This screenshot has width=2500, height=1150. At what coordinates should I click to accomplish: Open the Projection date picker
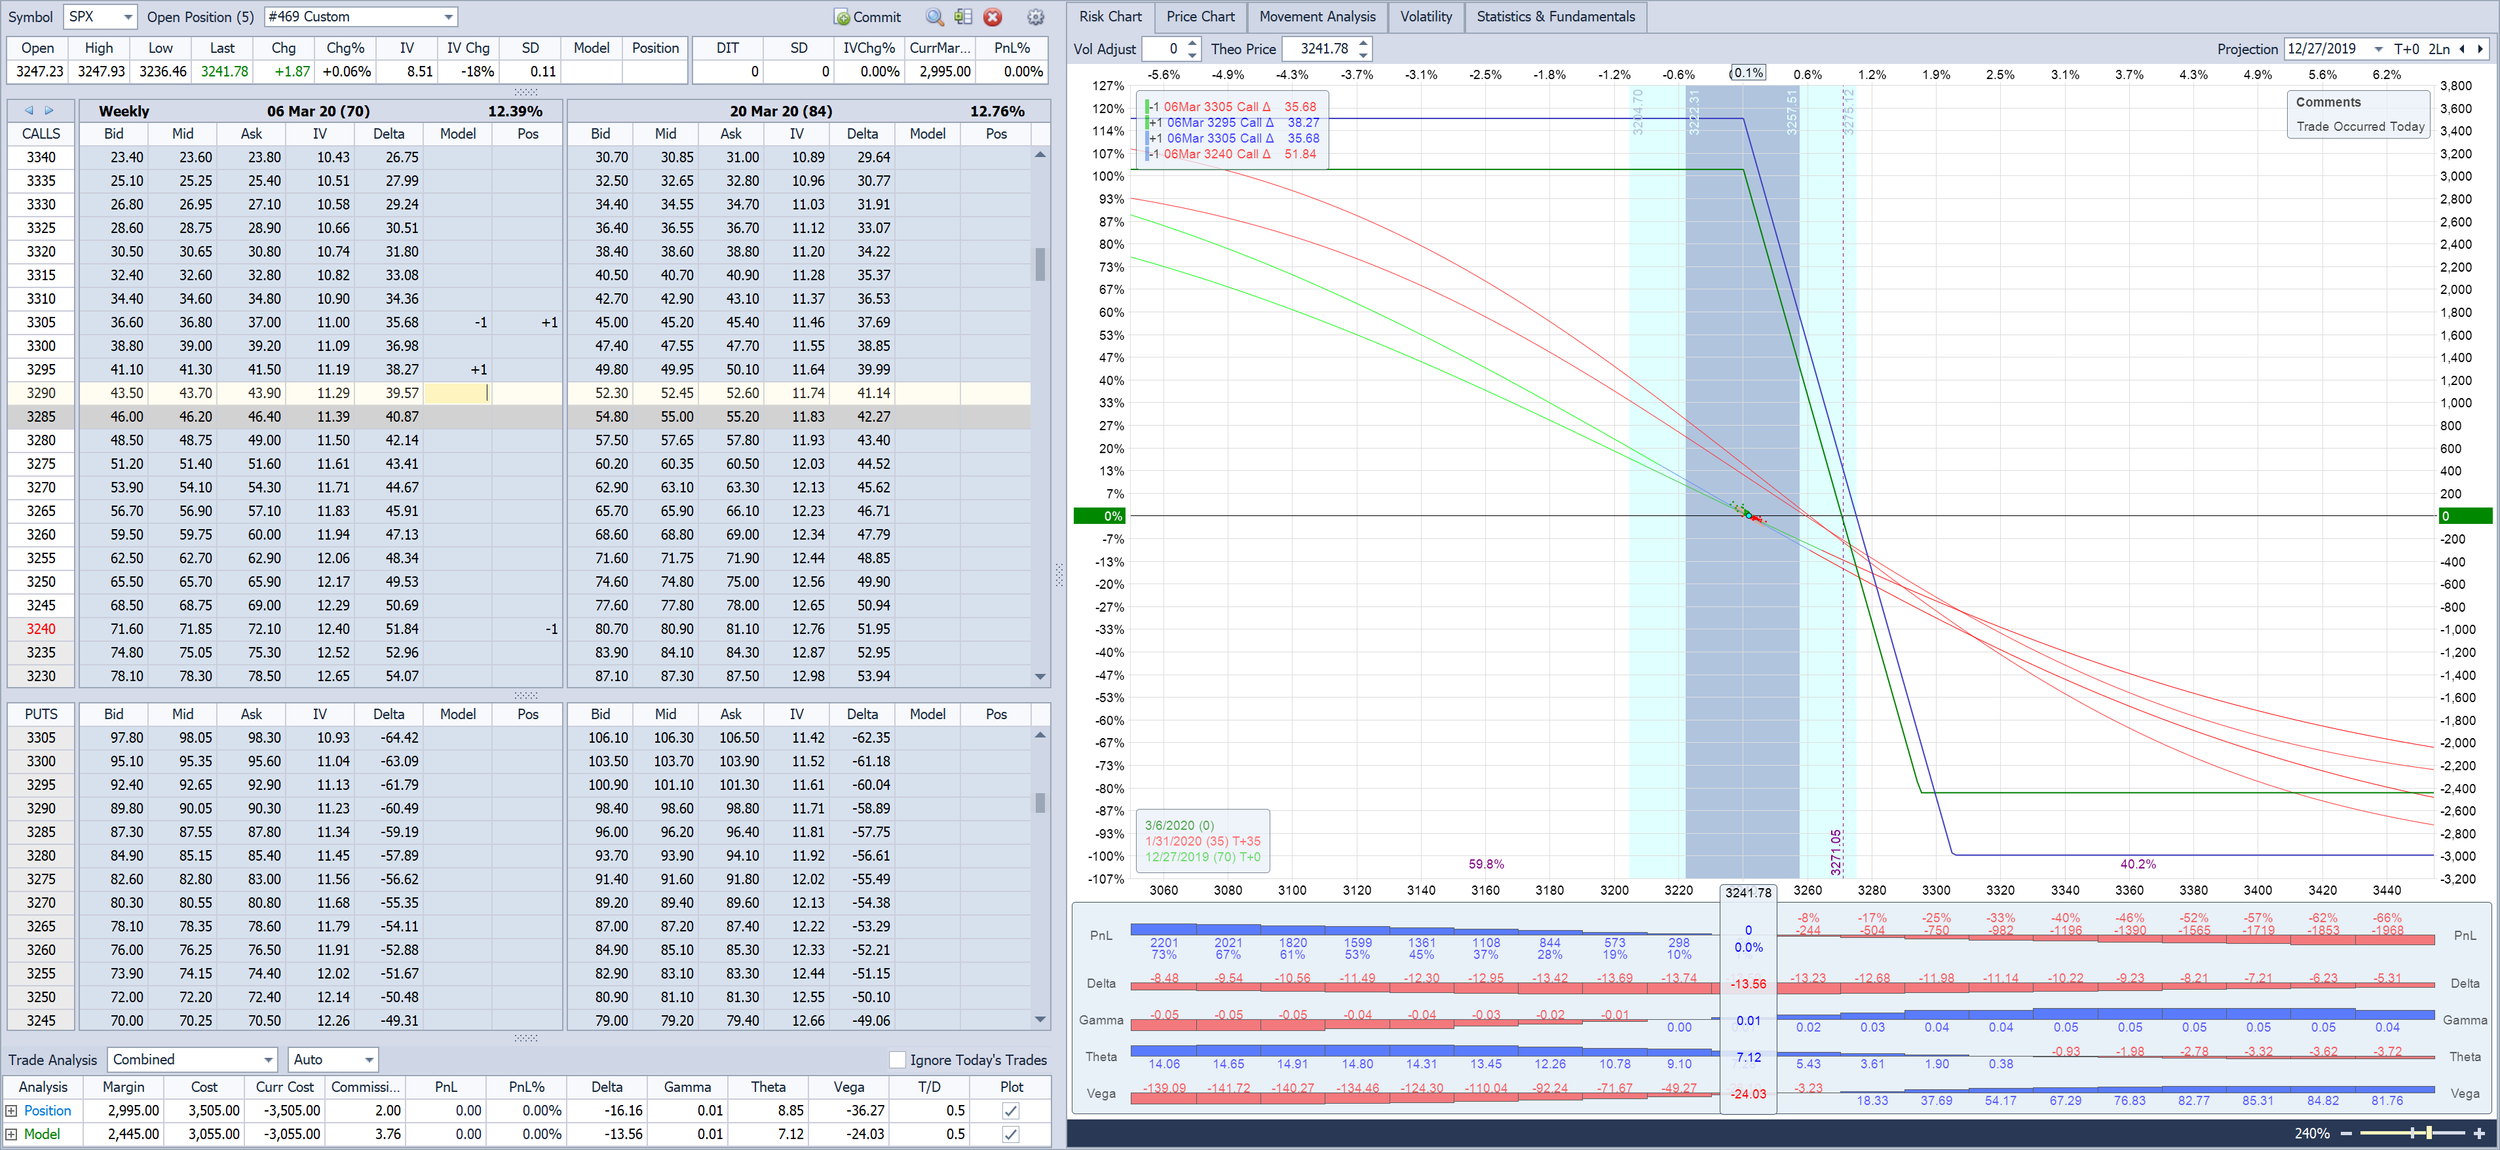pos(2378,48)
